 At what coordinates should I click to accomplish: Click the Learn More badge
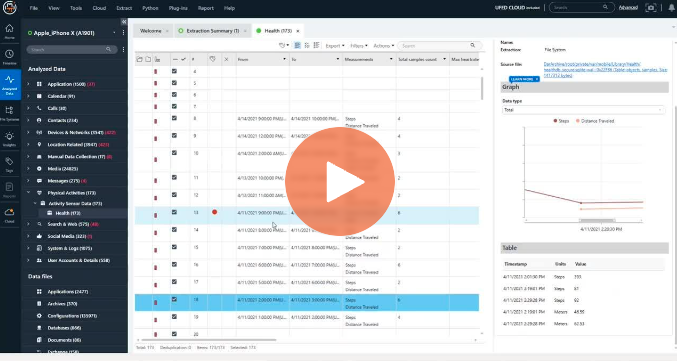point(524,79)
